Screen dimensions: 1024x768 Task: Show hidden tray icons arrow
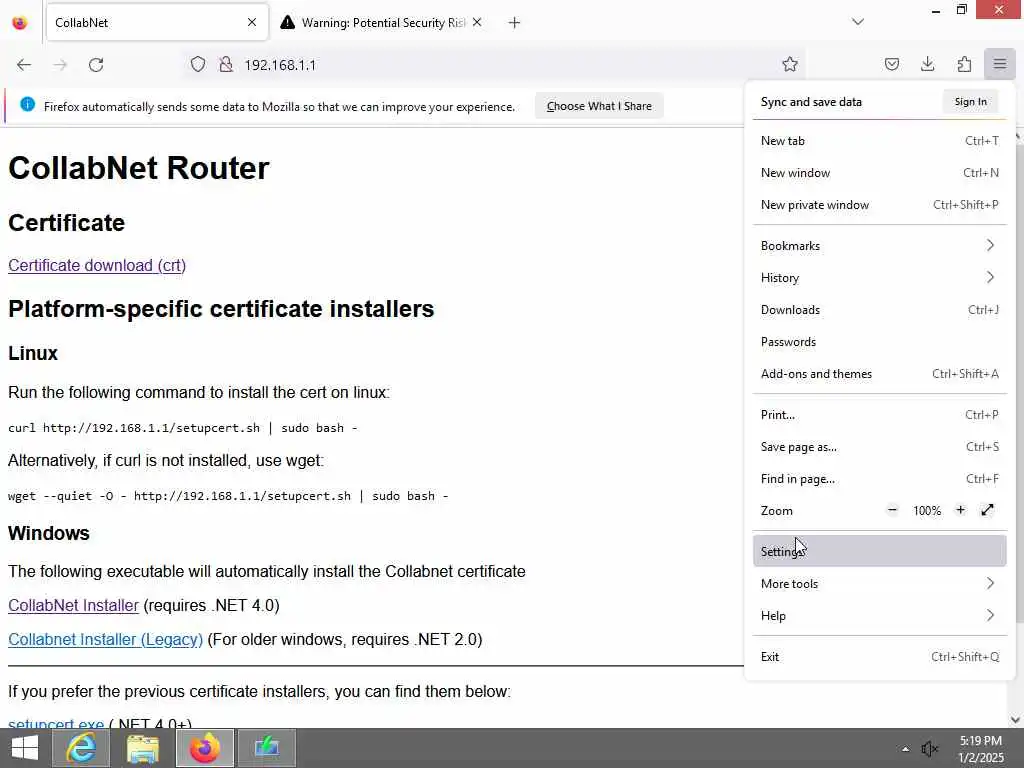905,749
